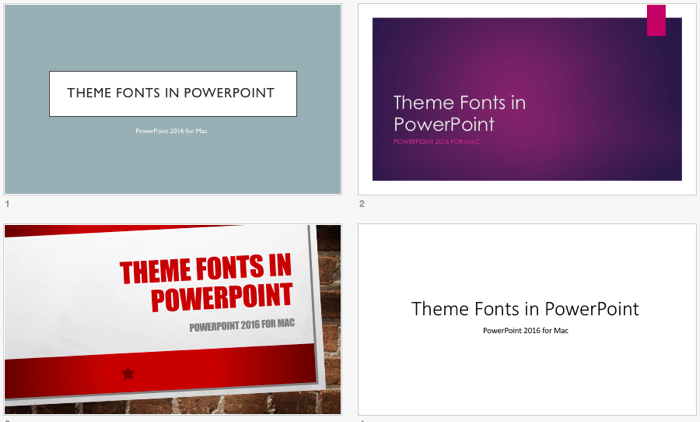
Task: Click the 'Theme Fonts in PowerPoint' title on the purple slide
Action: (x=459, y=113)
